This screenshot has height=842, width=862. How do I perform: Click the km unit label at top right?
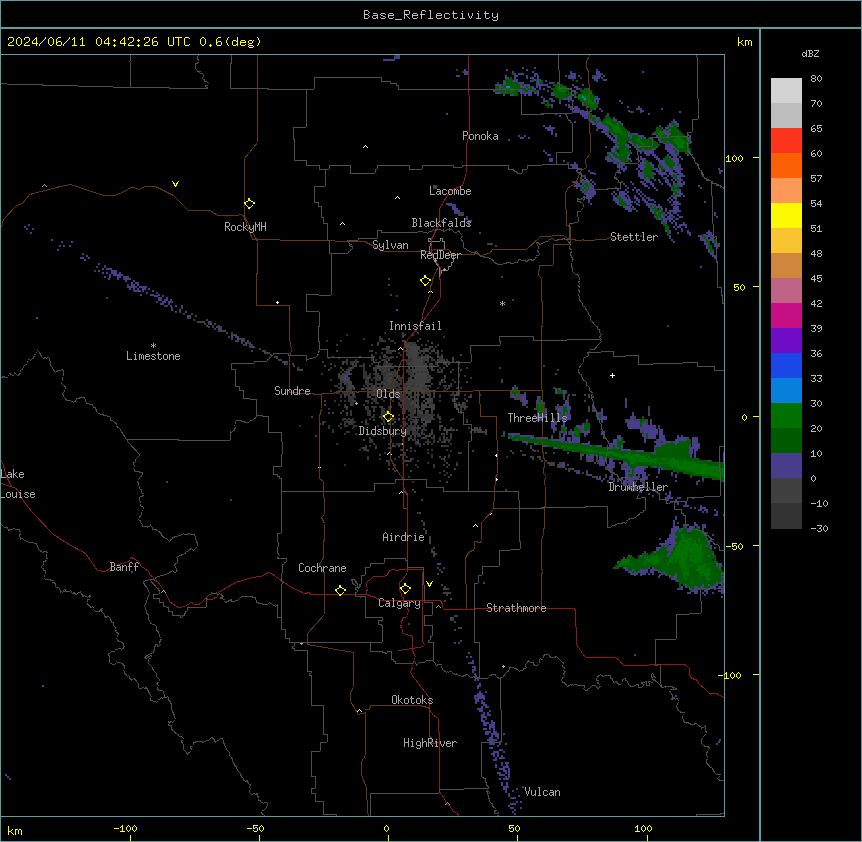click(744, 42)
